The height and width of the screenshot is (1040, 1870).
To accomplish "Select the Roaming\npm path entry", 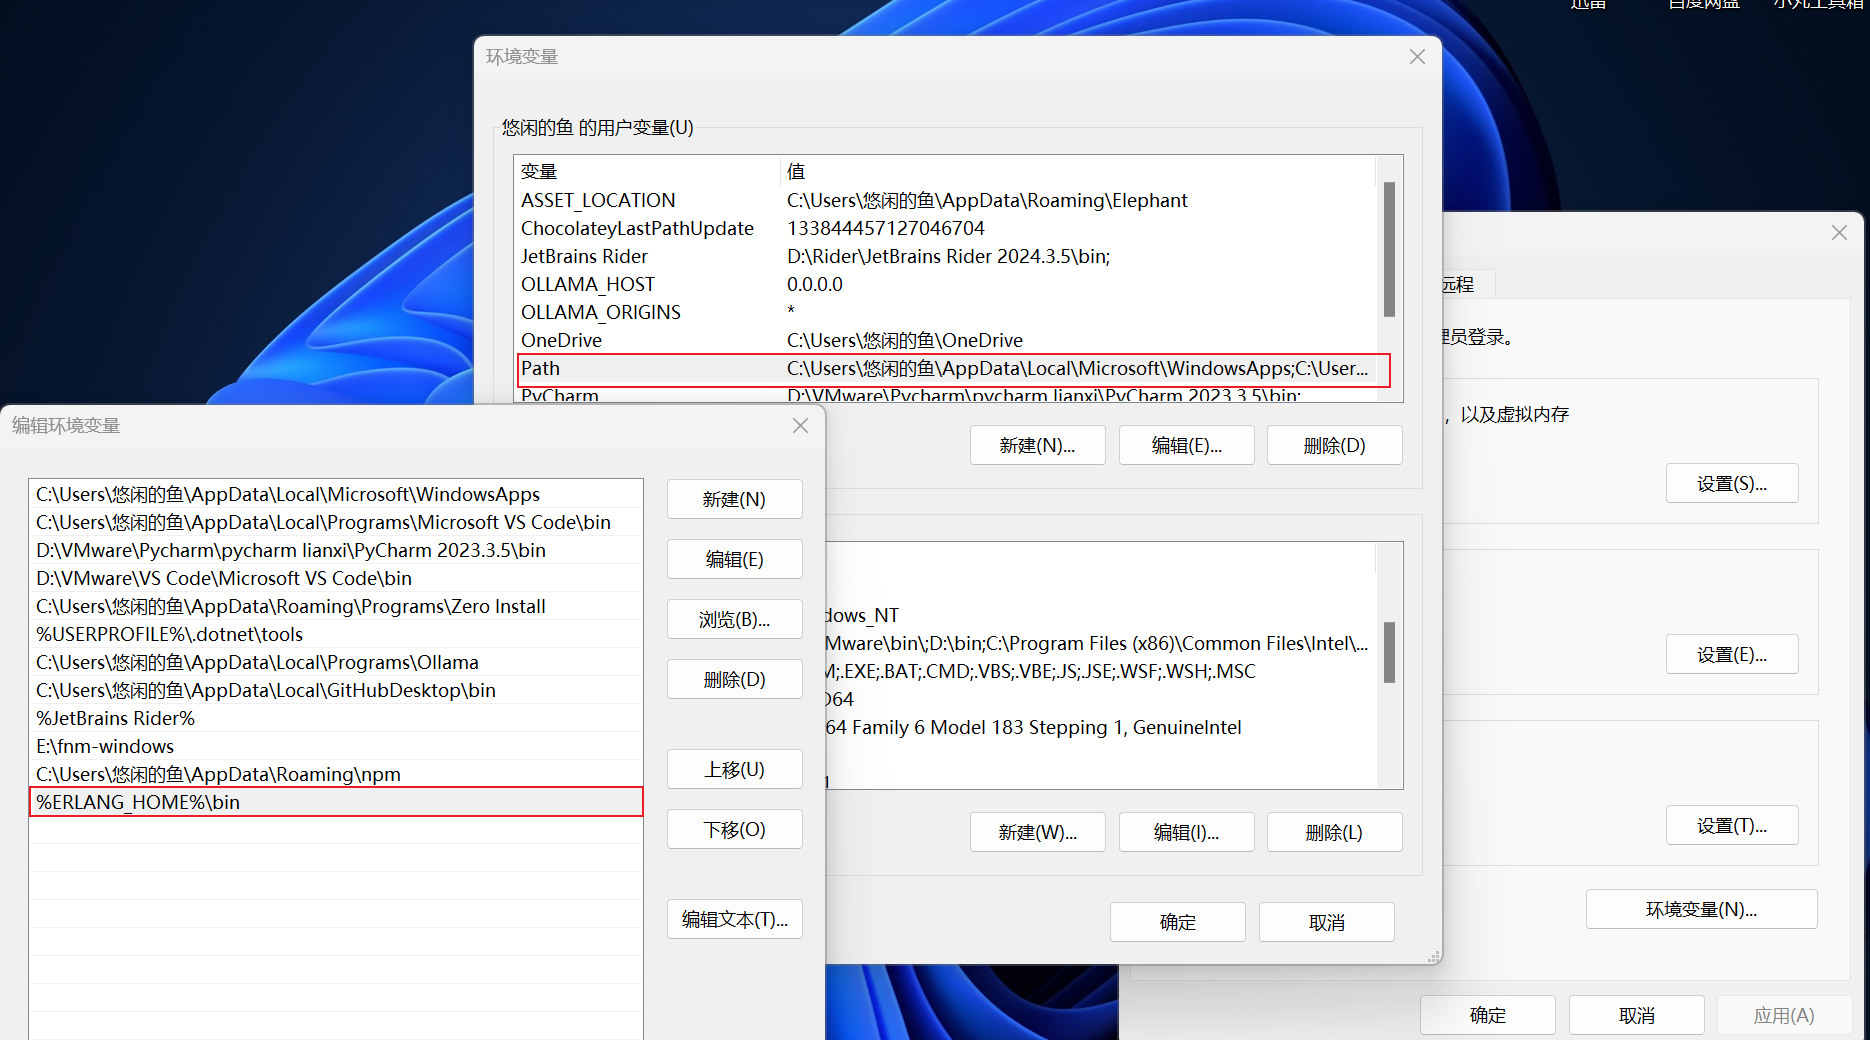I will [x=336, y=774].
